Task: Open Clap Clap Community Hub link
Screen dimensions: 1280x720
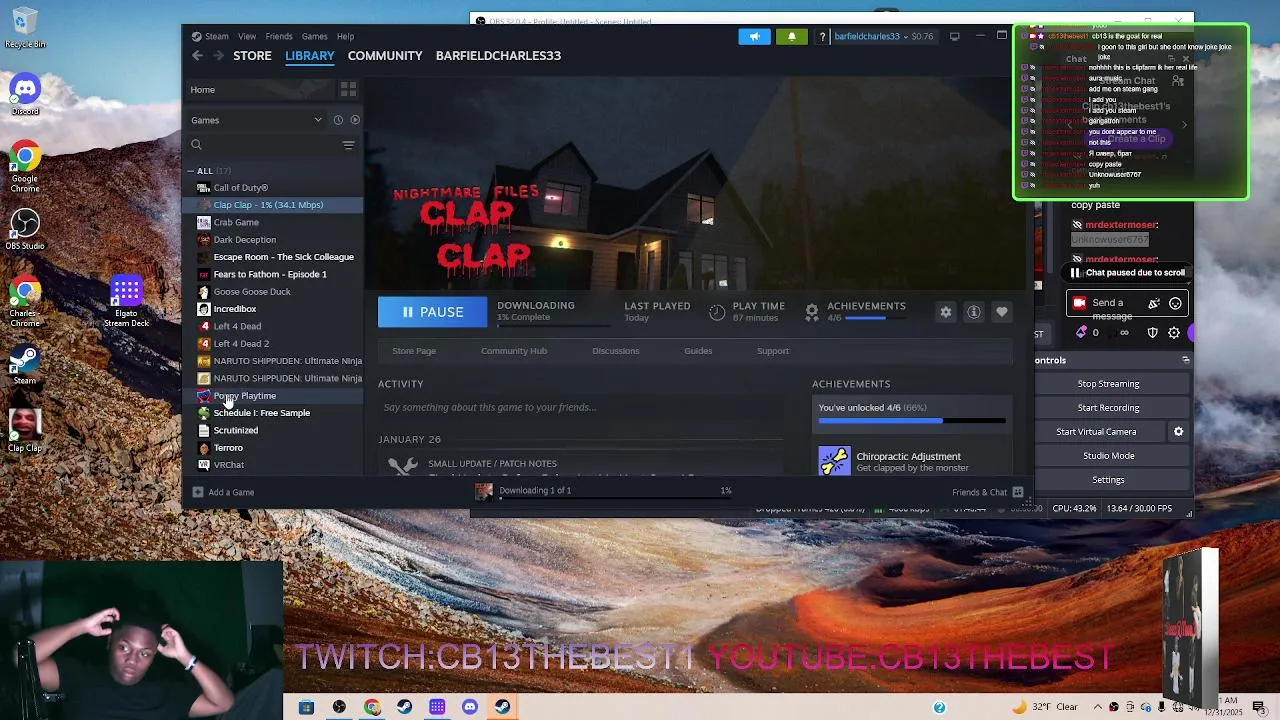Action: [x=514, y=351]
